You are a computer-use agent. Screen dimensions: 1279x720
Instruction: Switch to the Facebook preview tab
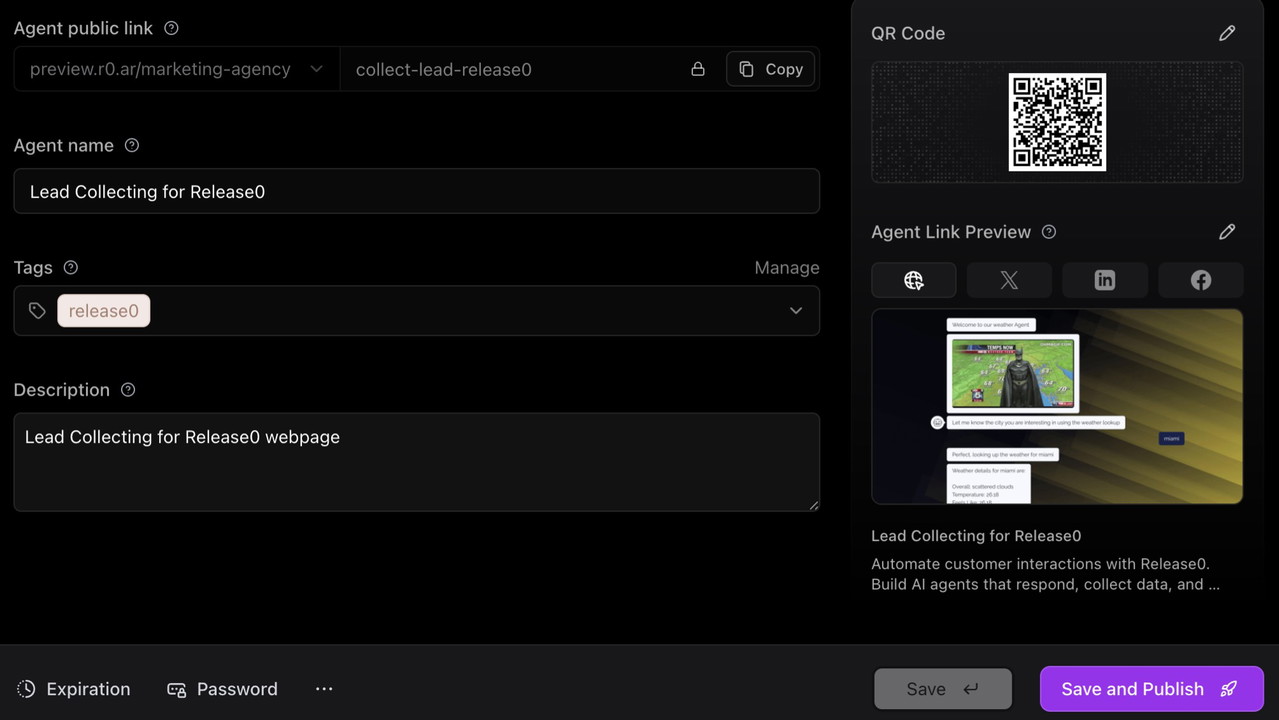click(x=1201, y=280)
